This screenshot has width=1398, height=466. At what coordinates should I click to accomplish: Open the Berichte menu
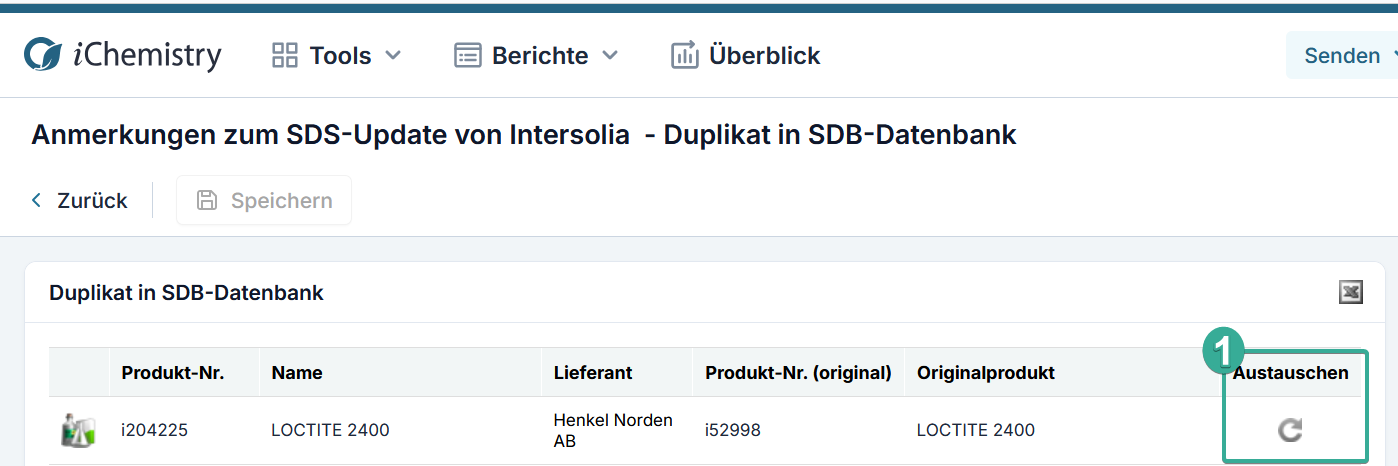pos(537,55)
